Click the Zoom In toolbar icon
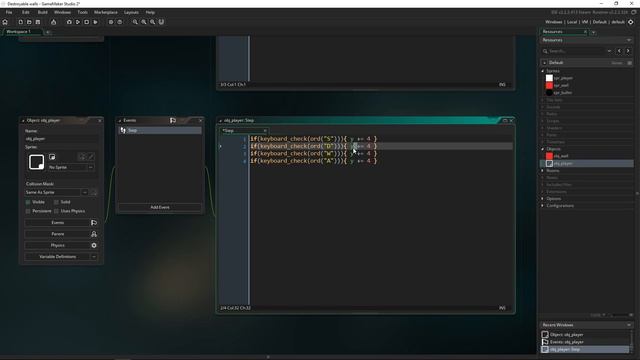The image size is (640, 360). (x=152, y=22)
